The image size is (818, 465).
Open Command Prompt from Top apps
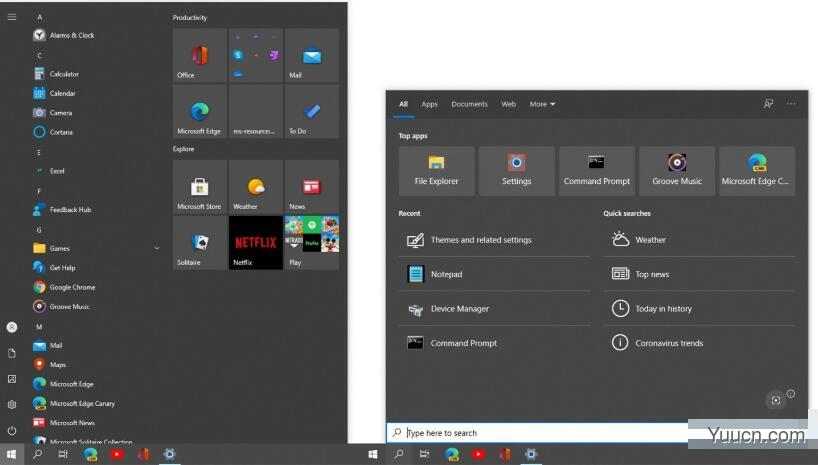[597, 171]
